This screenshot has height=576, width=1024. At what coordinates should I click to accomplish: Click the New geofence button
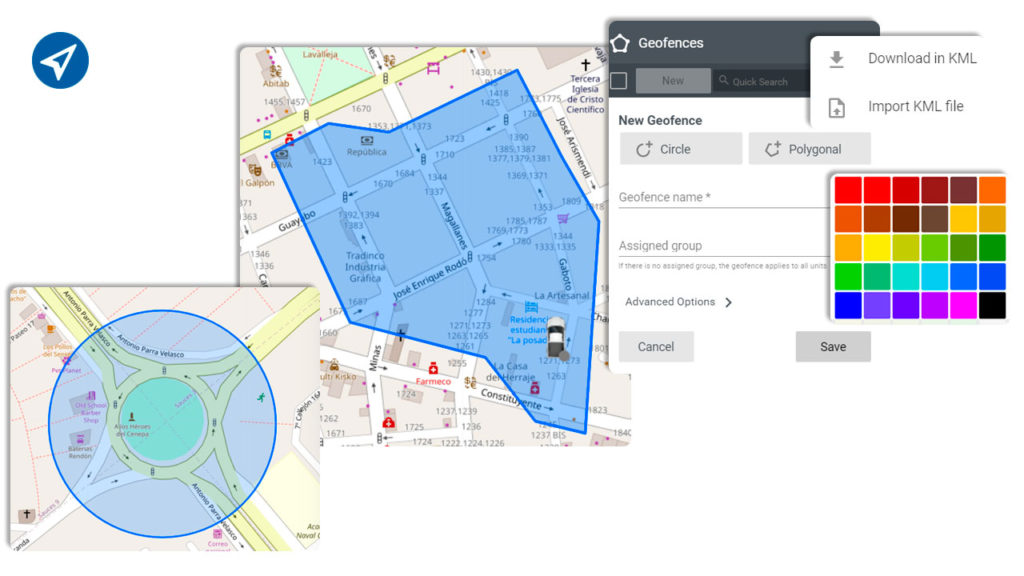tap(673, 81)
